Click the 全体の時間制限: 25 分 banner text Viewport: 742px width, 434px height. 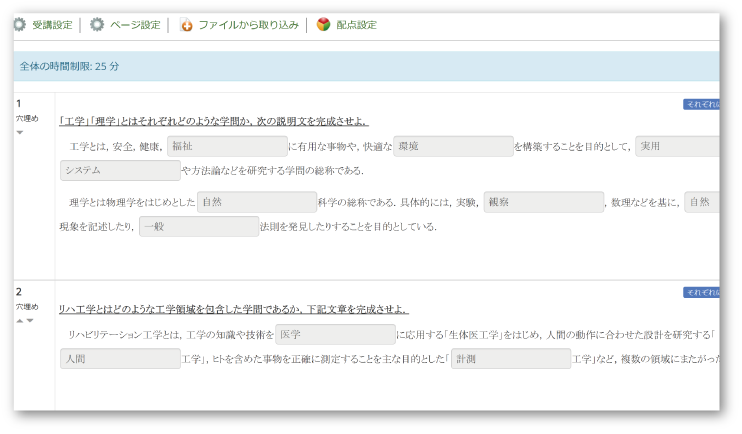(69, 66)
